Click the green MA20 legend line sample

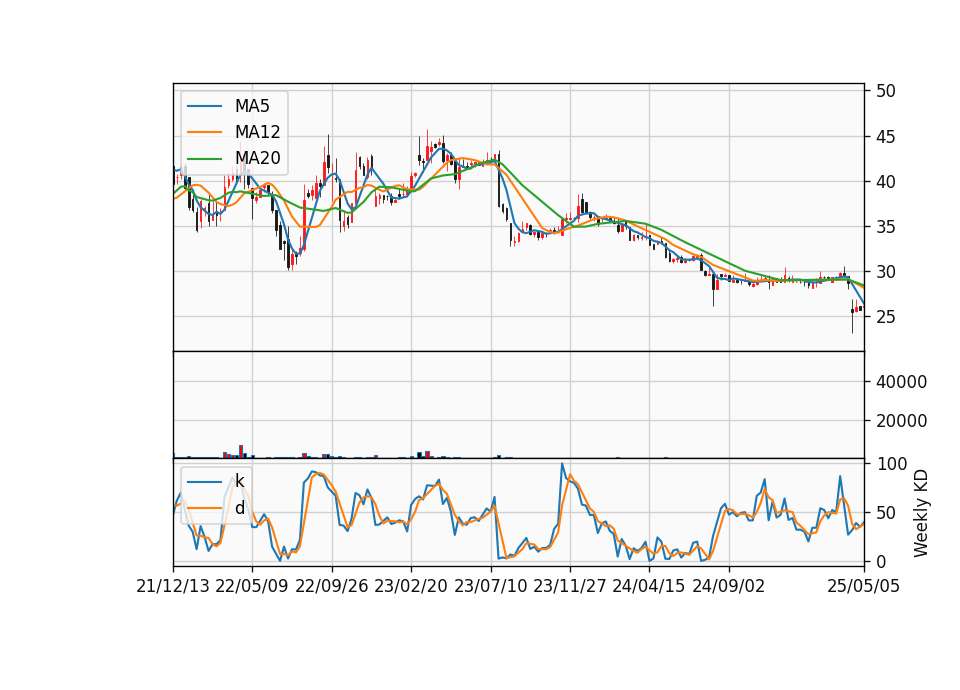tap(204, 159)
